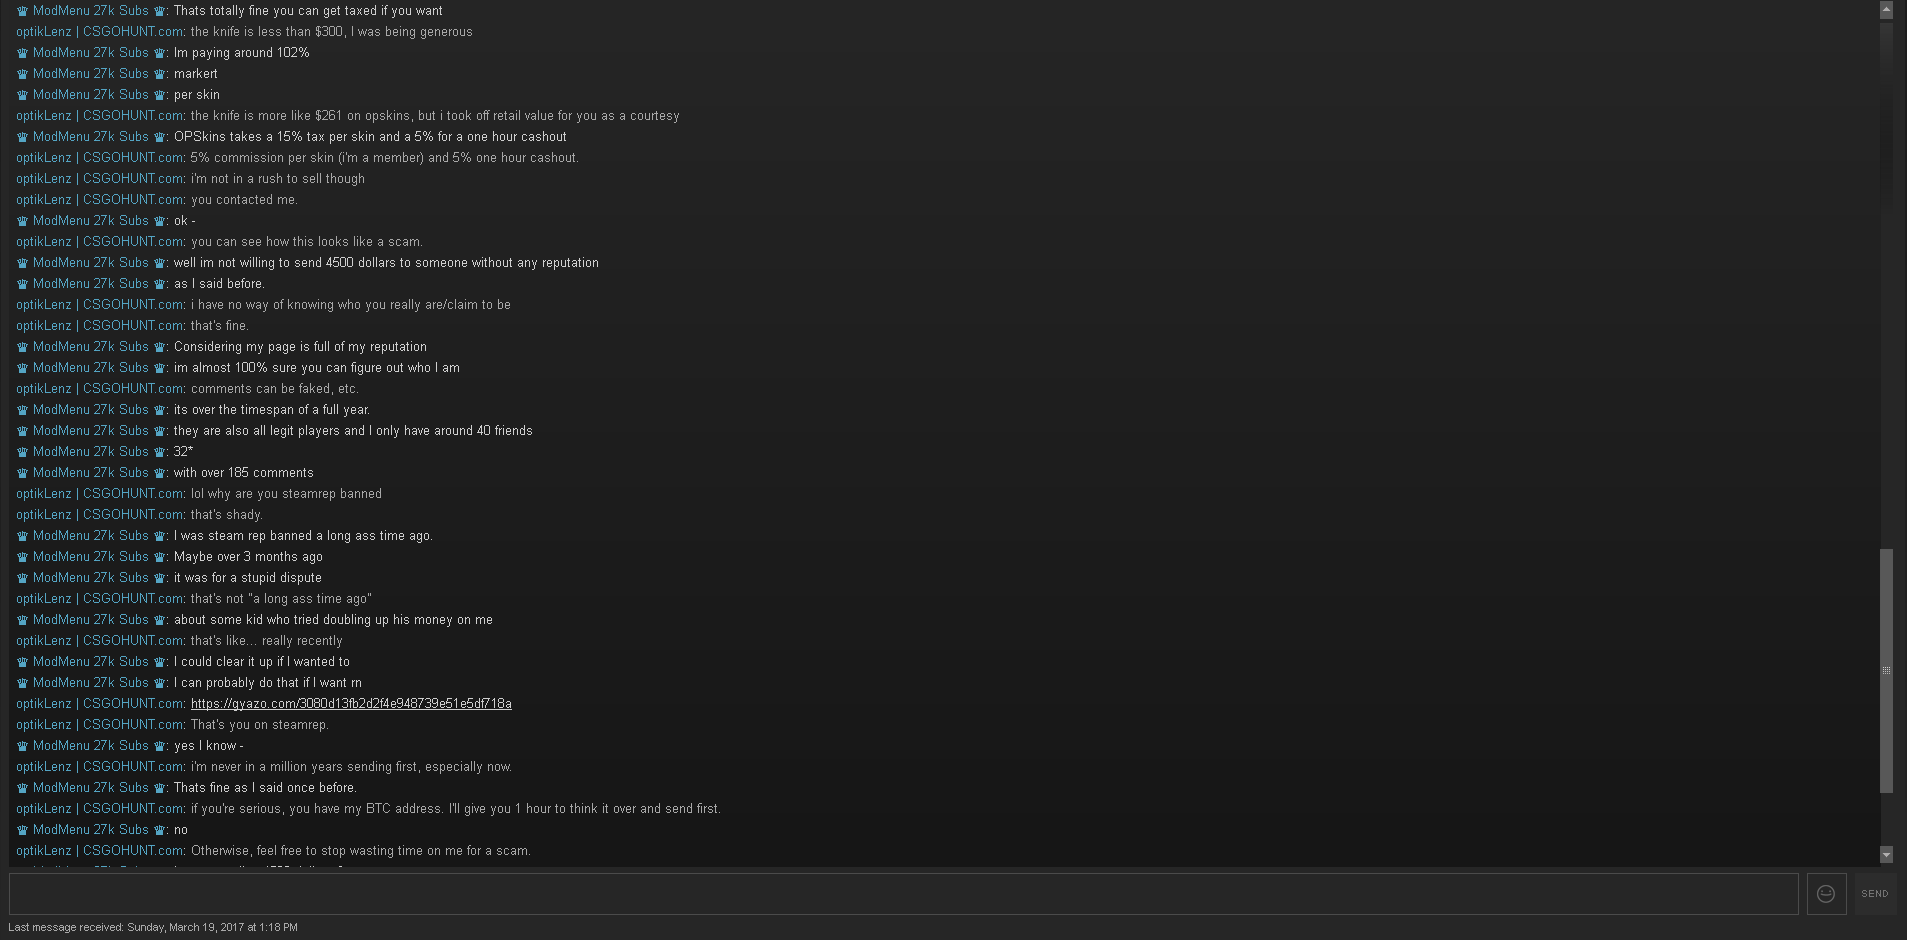Click the scrollbar down arrow
The width and height of the screenshot is (1907, 940).
tap(1886, 855)
